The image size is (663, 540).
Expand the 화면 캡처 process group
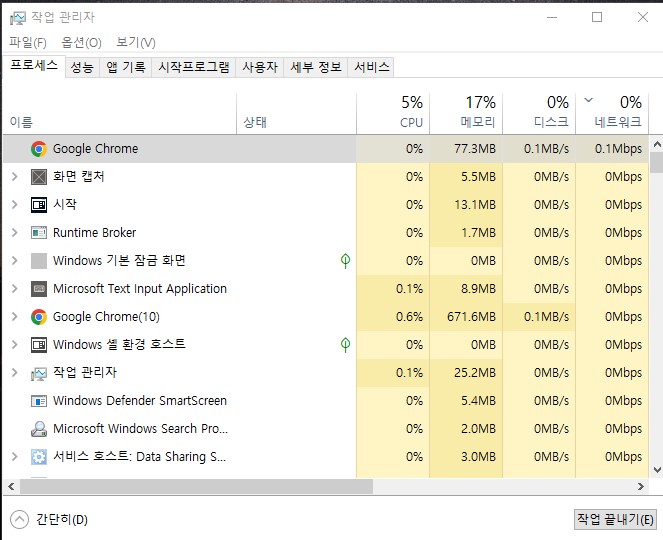[x=15, y=177]
